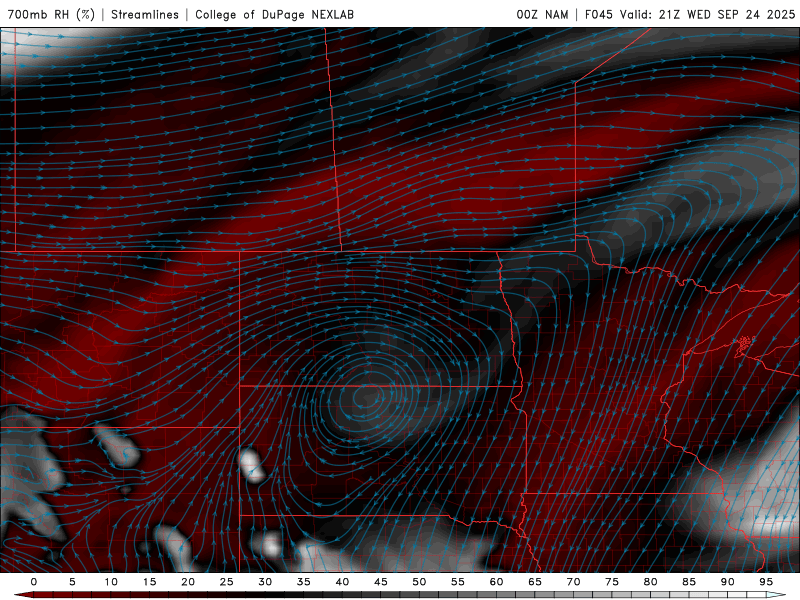Viewport: 800px width, 600px height.
Task: Click the colorbar tick label '75'
Action: (x=612, y=582)
